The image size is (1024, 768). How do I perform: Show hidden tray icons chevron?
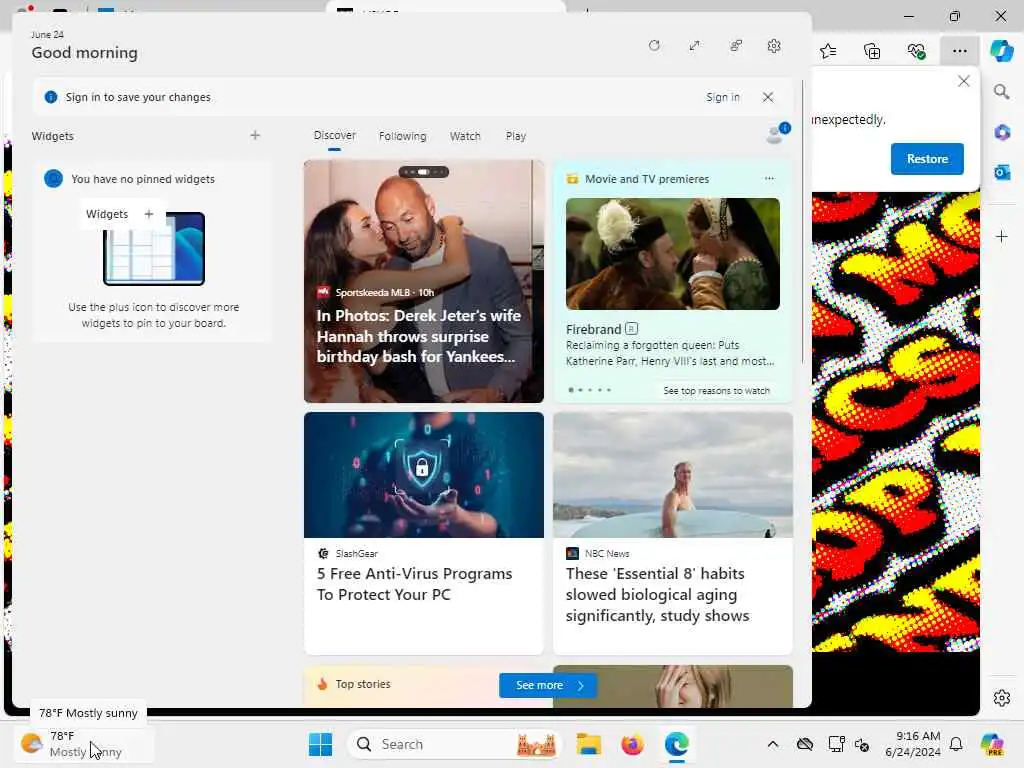pos(773,744)
